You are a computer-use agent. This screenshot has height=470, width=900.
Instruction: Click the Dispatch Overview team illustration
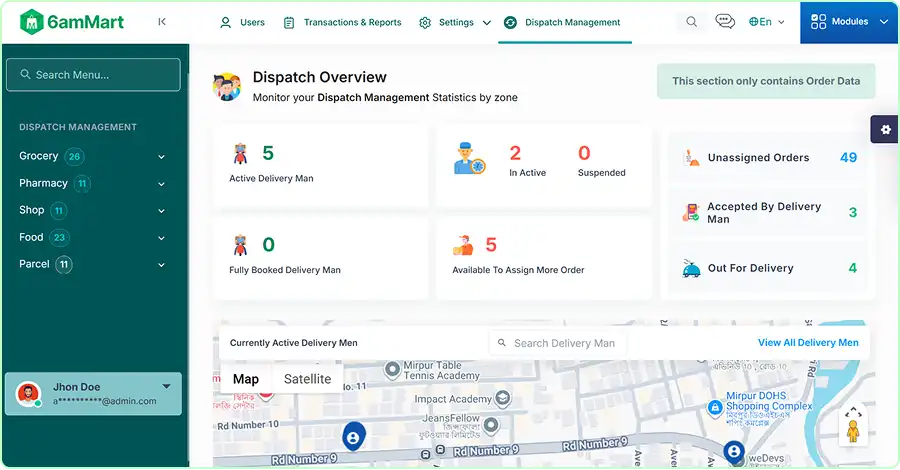coord(227,87)
